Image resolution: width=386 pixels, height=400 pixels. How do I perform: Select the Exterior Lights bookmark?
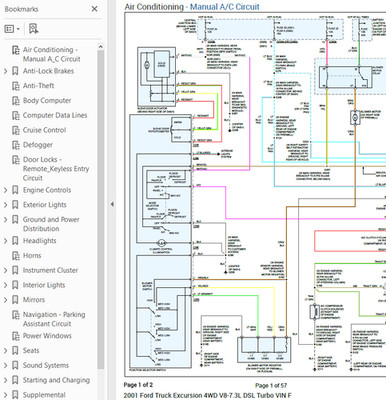[45, 205]
